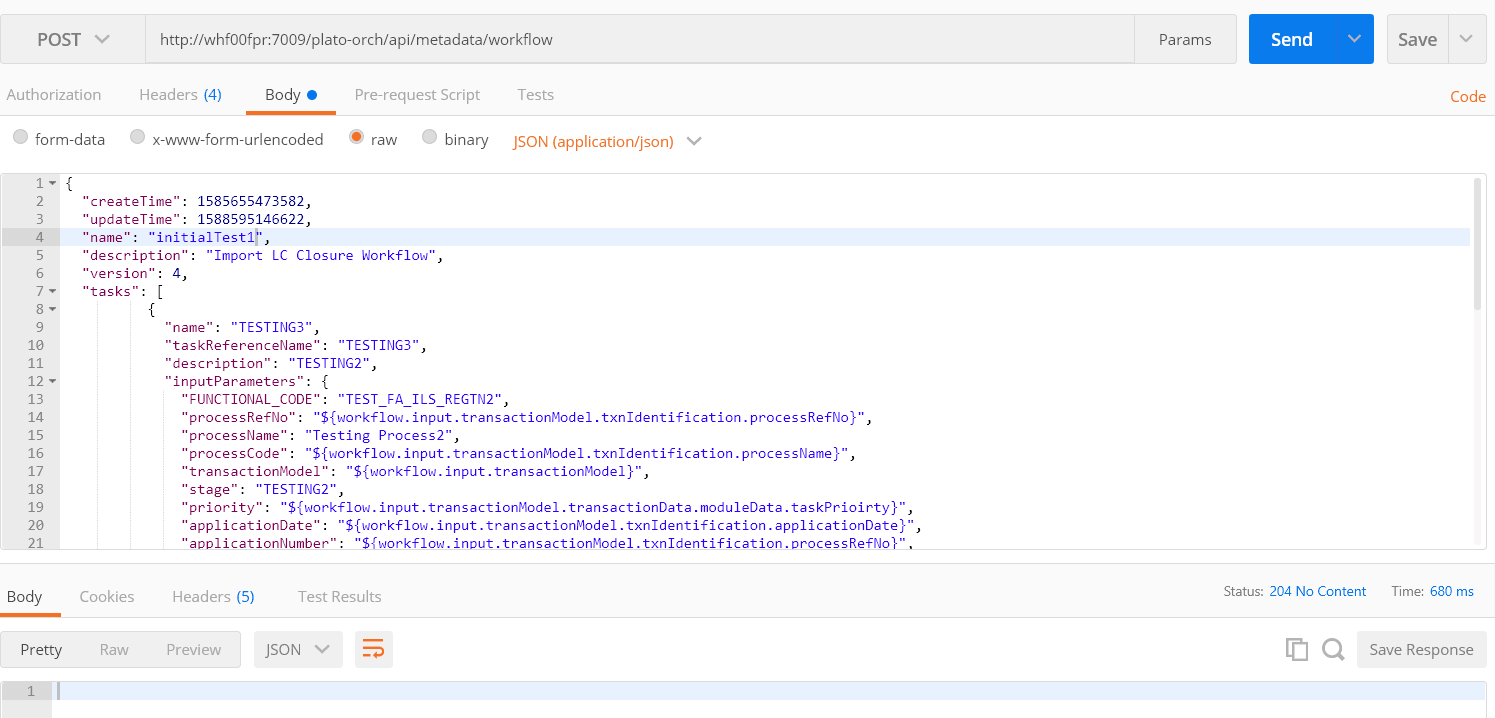
Task: Copy response to clipboard icon
Action: tap(1296, 649)
